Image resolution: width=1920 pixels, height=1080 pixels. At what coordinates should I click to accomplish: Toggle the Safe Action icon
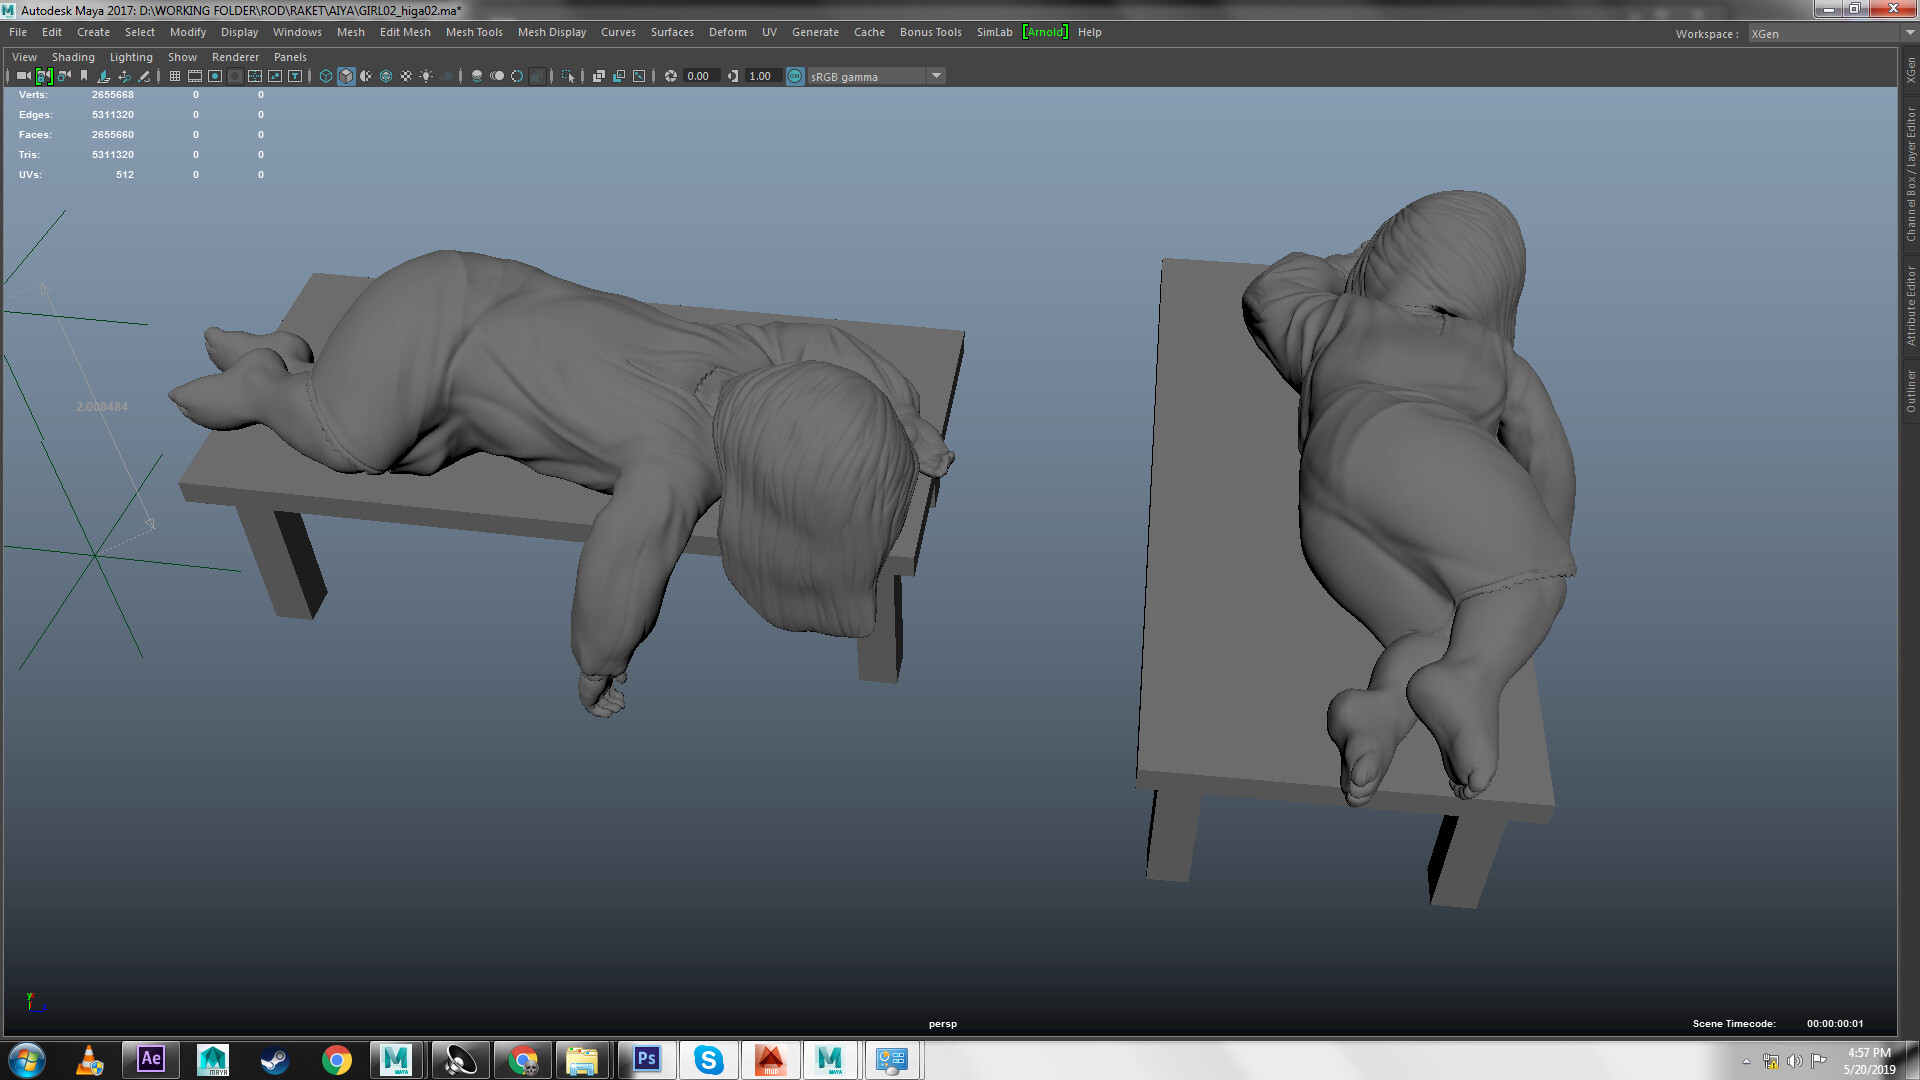click(275, 76)
